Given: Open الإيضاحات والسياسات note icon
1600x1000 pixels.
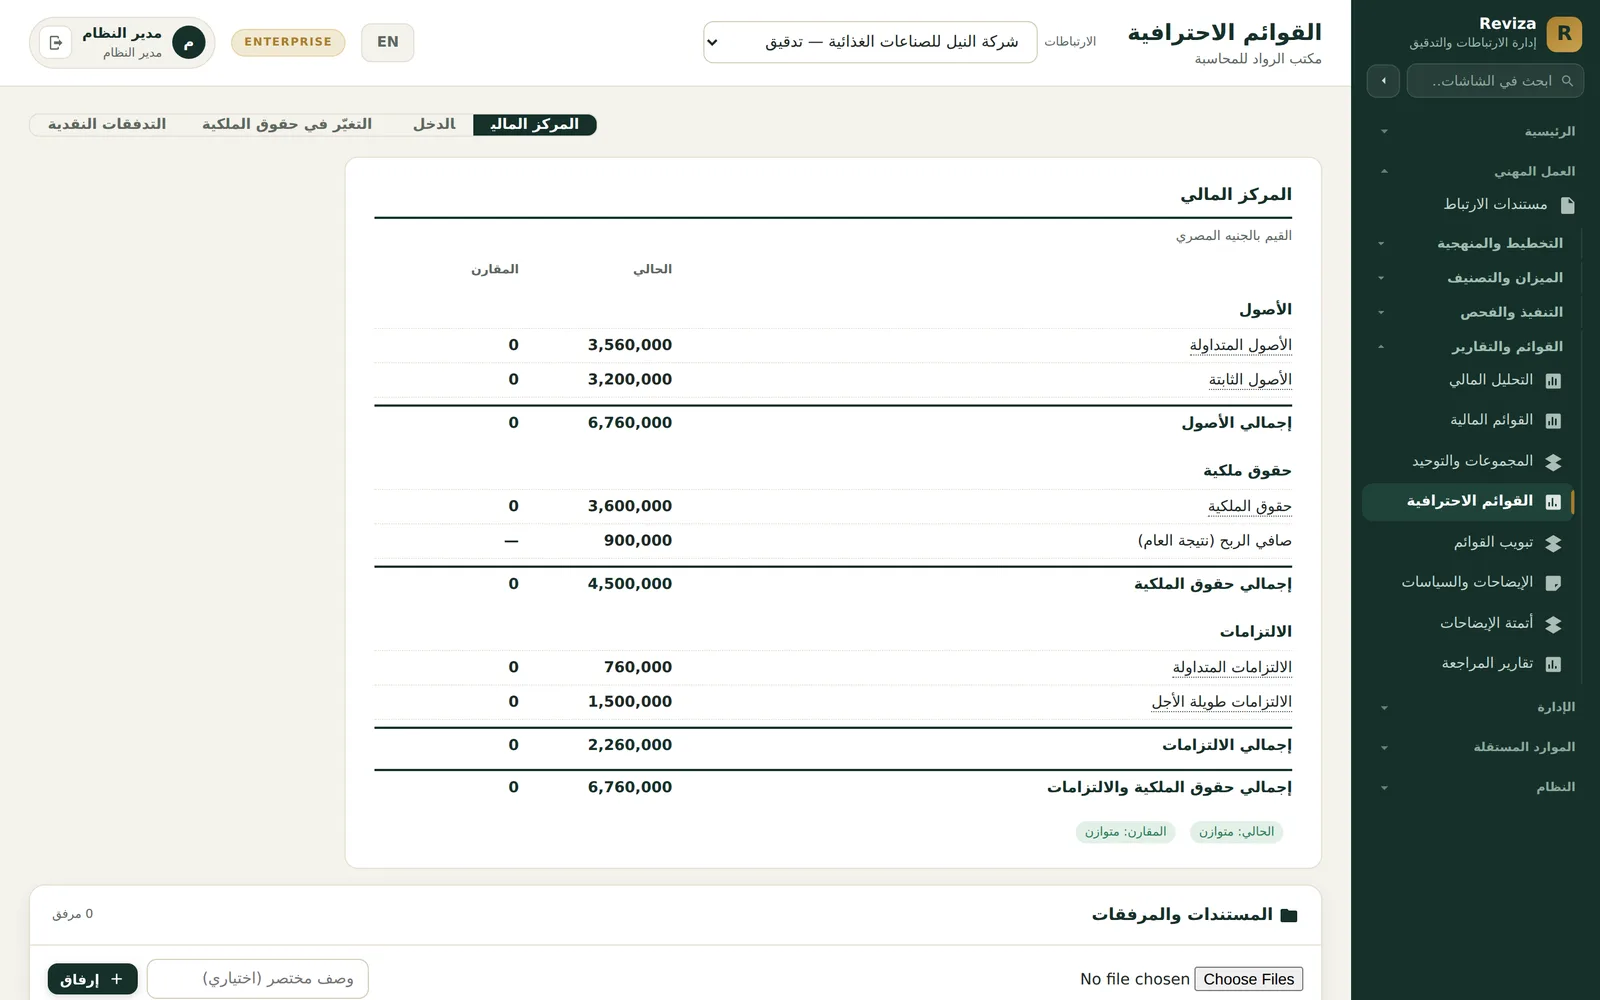Looking at the screenshot, I should 1553,583.
